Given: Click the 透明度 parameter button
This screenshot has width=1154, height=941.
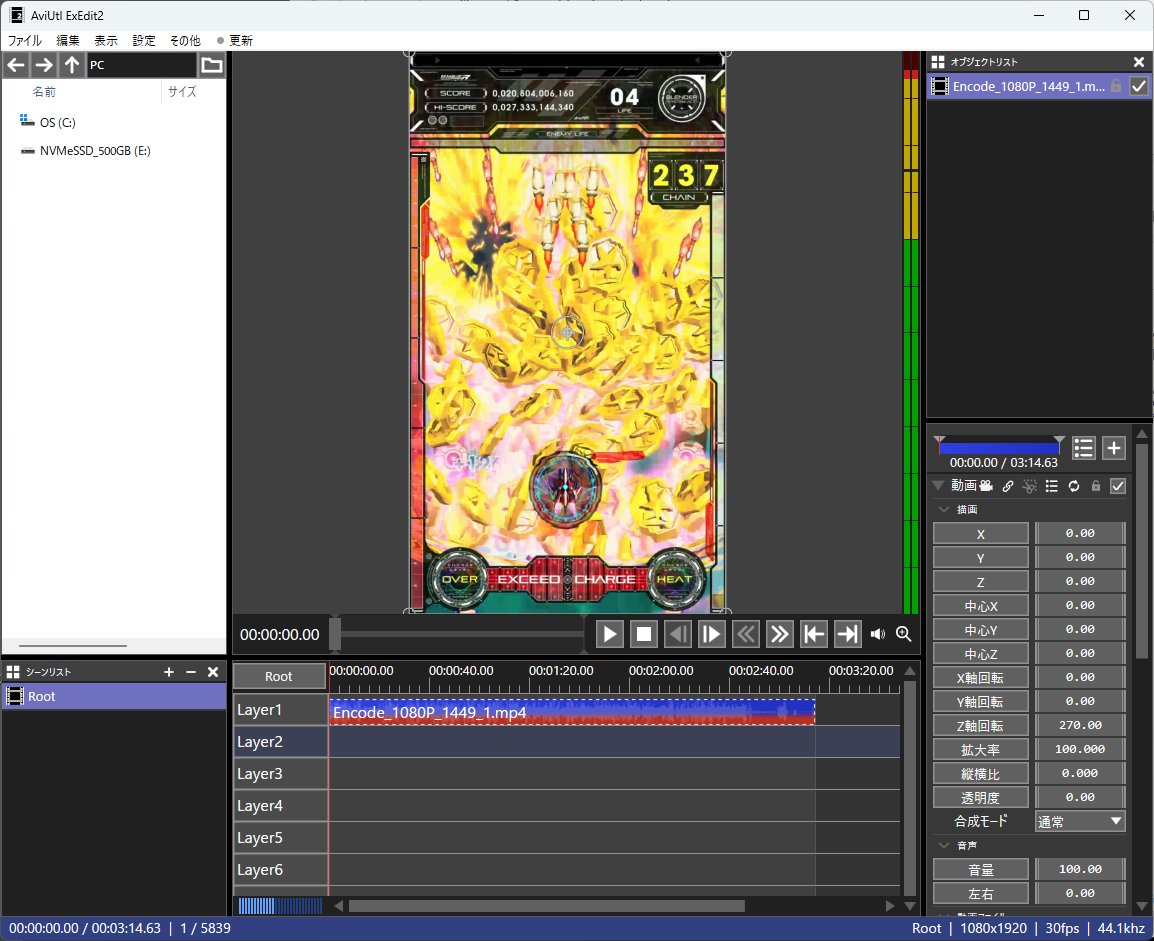Looking at the screenshot, I should point(980,798).
